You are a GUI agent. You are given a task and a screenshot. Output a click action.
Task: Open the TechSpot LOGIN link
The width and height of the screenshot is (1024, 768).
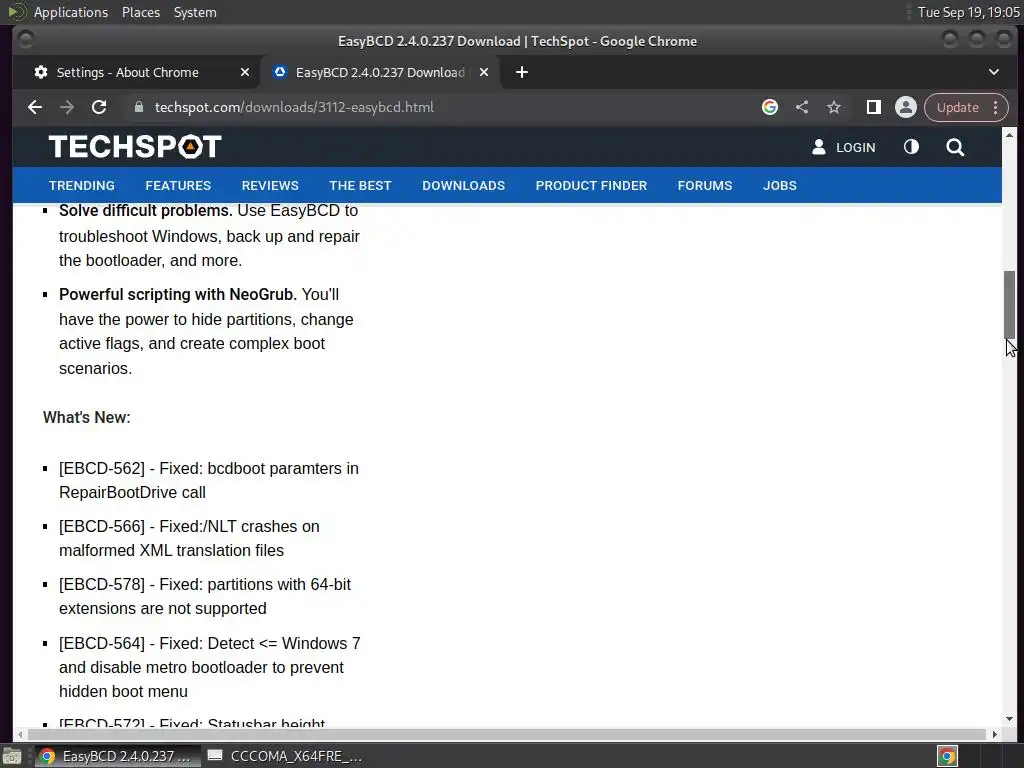(x=844, y=148)
